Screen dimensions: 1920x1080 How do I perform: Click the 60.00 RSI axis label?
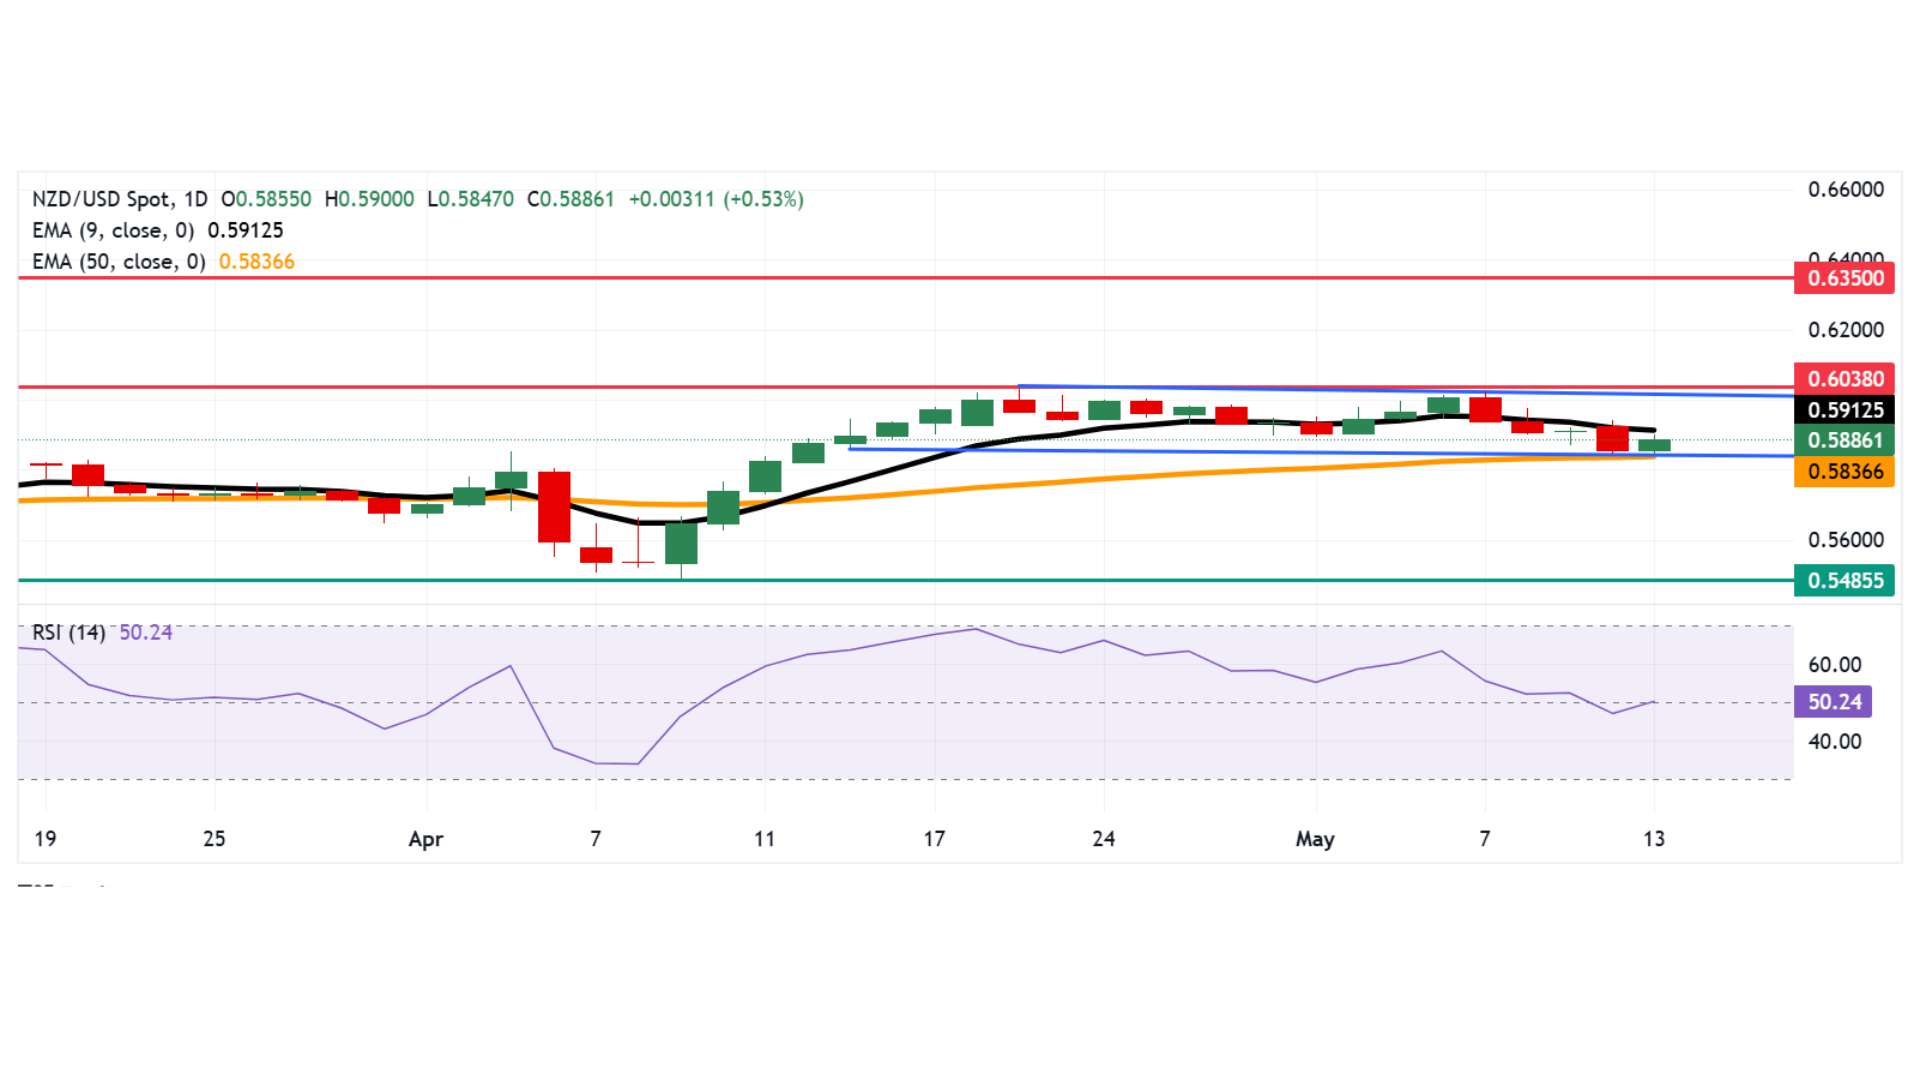(1834, 664)
